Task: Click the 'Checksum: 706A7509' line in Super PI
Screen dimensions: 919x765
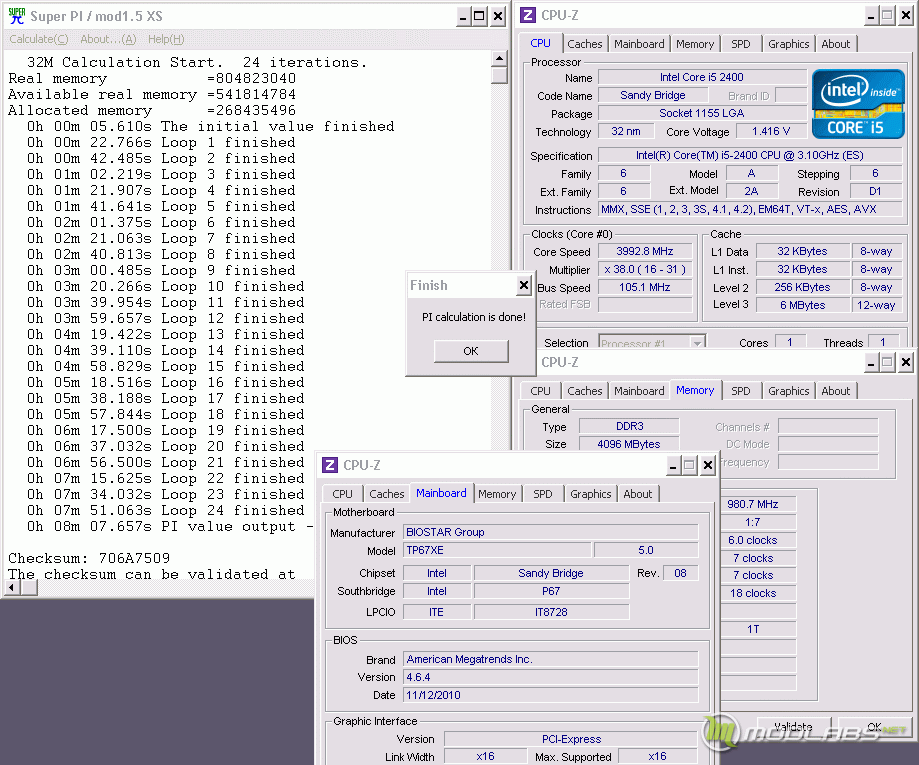Action: coord(89,558)
